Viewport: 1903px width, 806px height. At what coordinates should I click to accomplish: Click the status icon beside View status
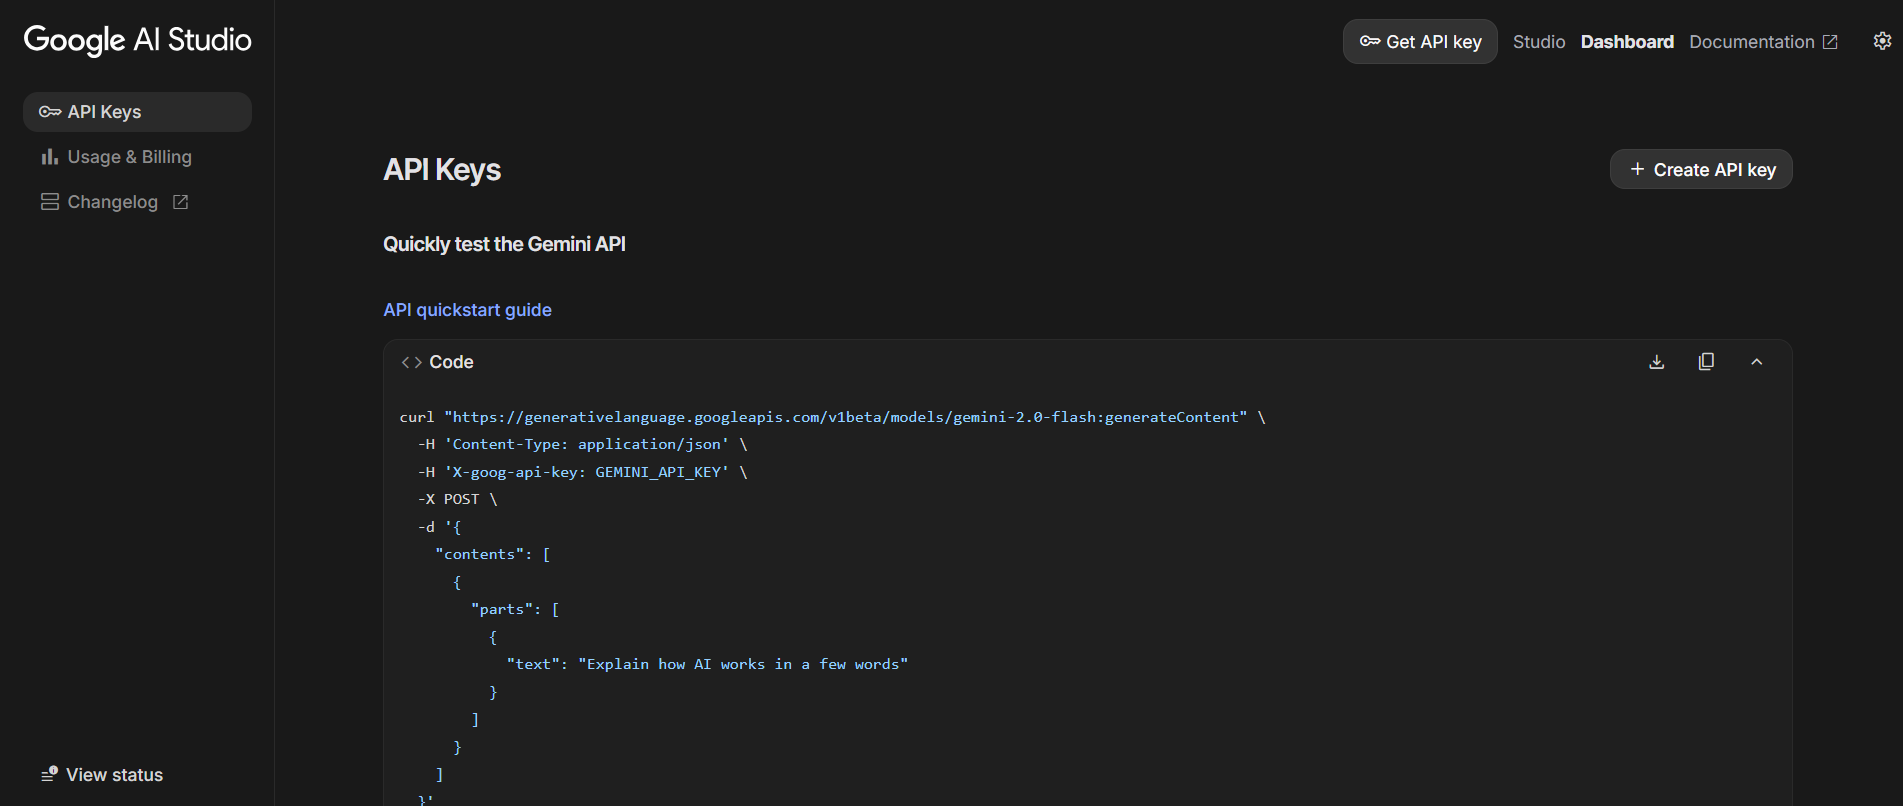pos(50,774)
